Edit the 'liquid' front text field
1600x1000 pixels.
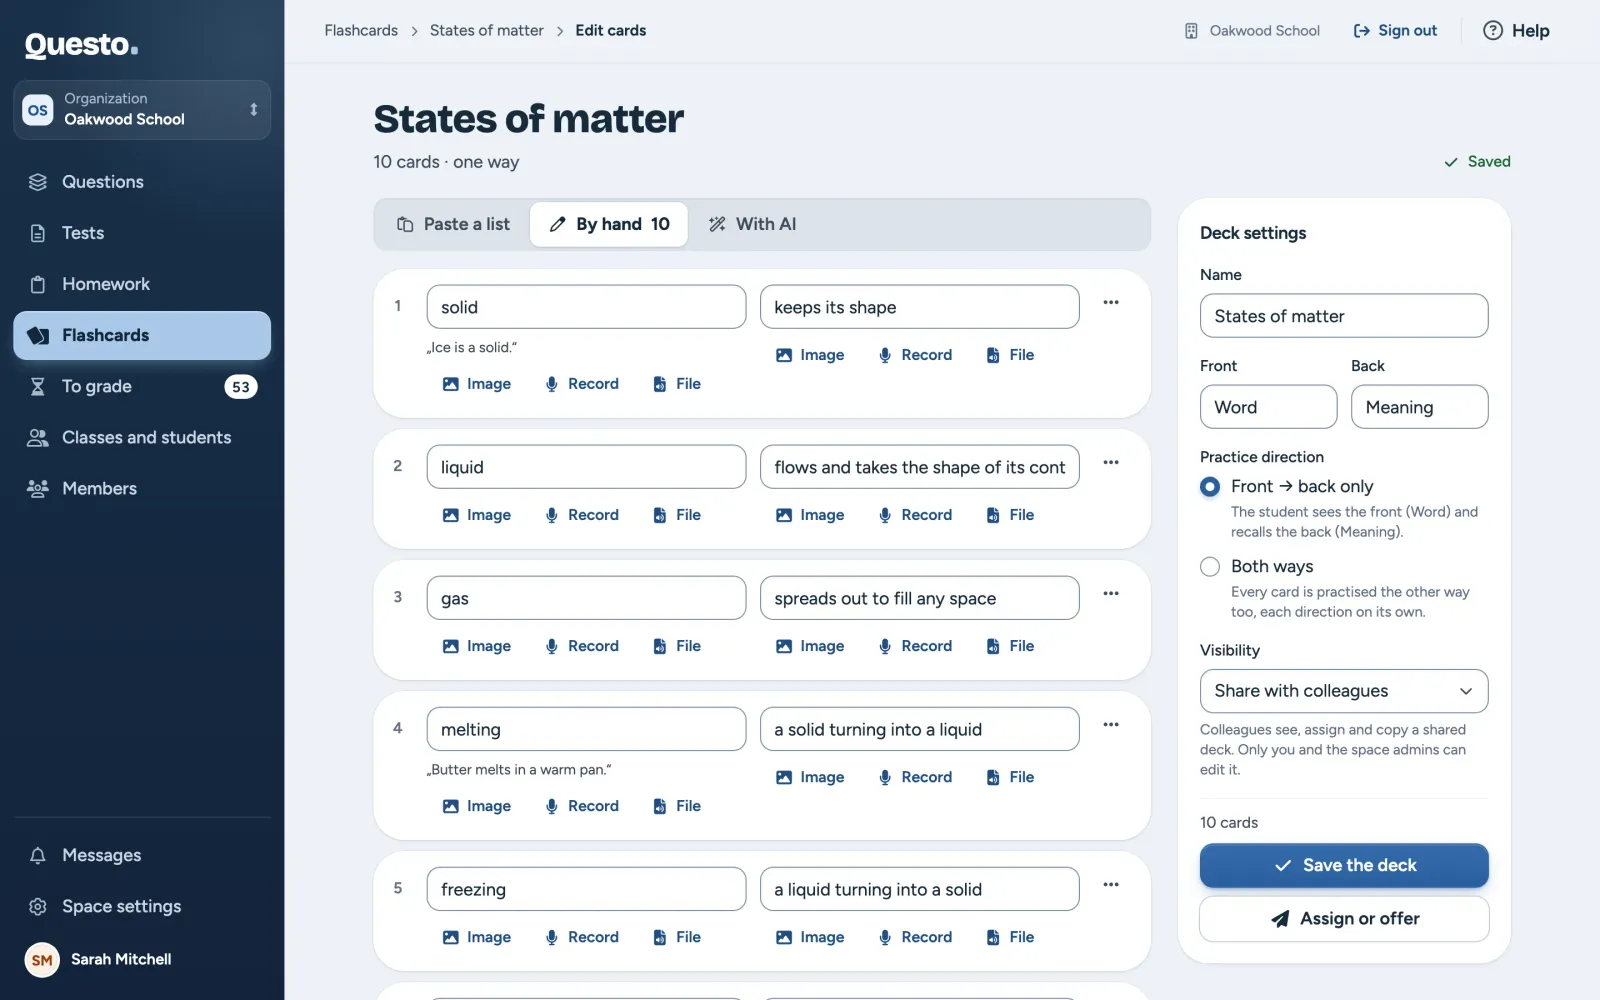click(586, 467)
